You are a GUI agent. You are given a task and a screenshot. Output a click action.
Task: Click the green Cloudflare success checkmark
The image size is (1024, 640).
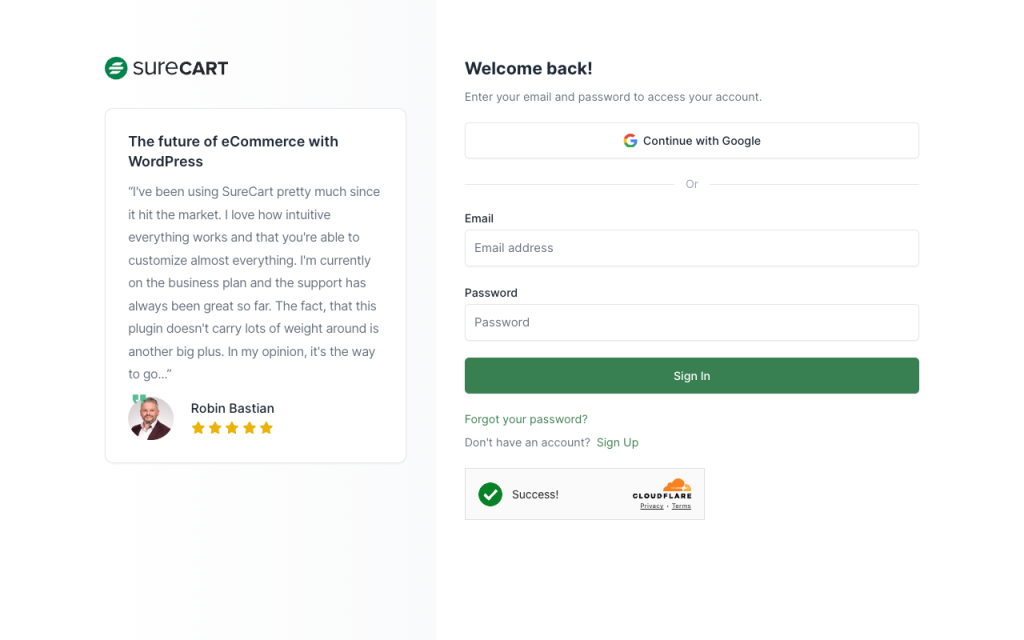(490, 494)
